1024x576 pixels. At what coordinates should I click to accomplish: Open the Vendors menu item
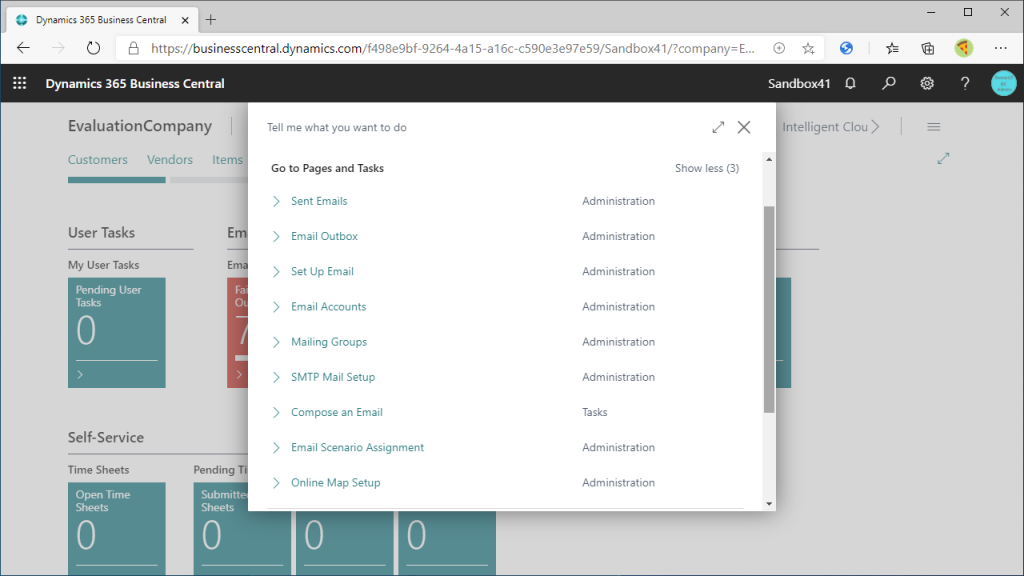[x=170, y=160]
